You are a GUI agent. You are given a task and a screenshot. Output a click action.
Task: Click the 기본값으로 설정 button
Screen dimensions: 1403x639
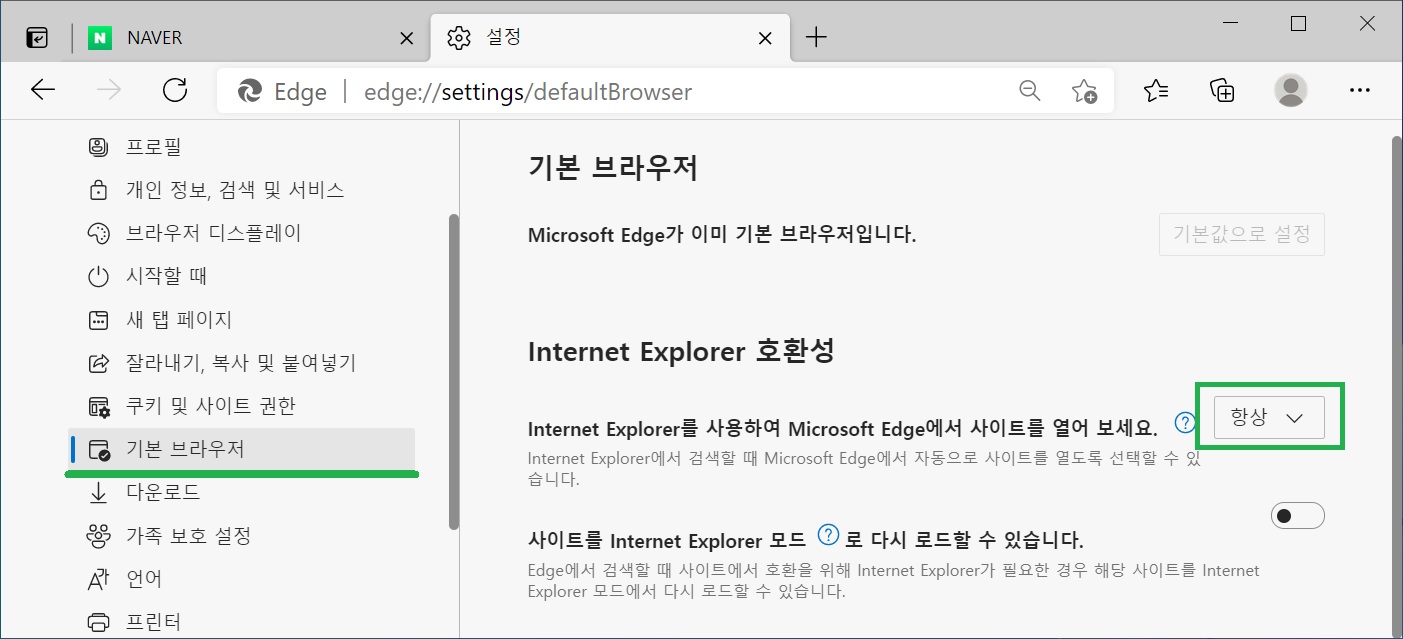1242,236
